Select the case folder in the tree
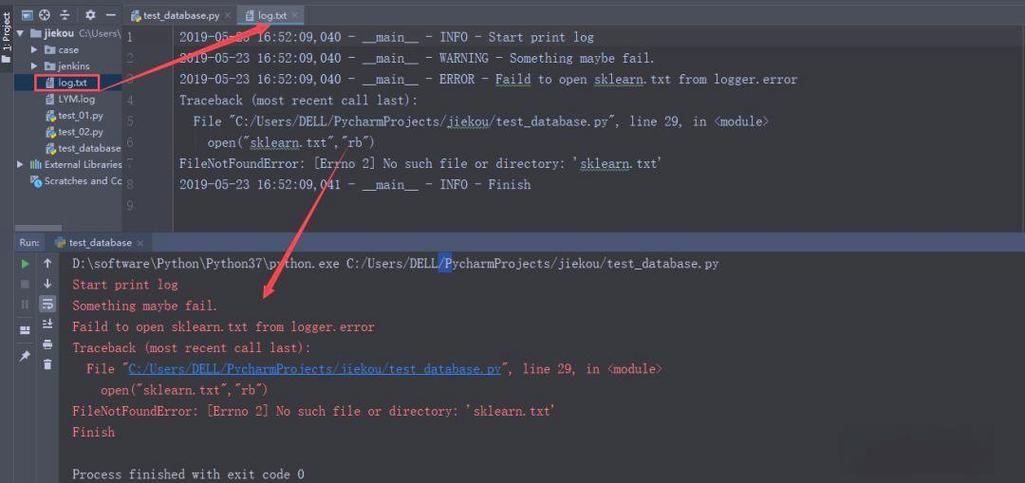The height and width of the screenshot is (483, 1025). pyautogui.click(x=68, y=50)
